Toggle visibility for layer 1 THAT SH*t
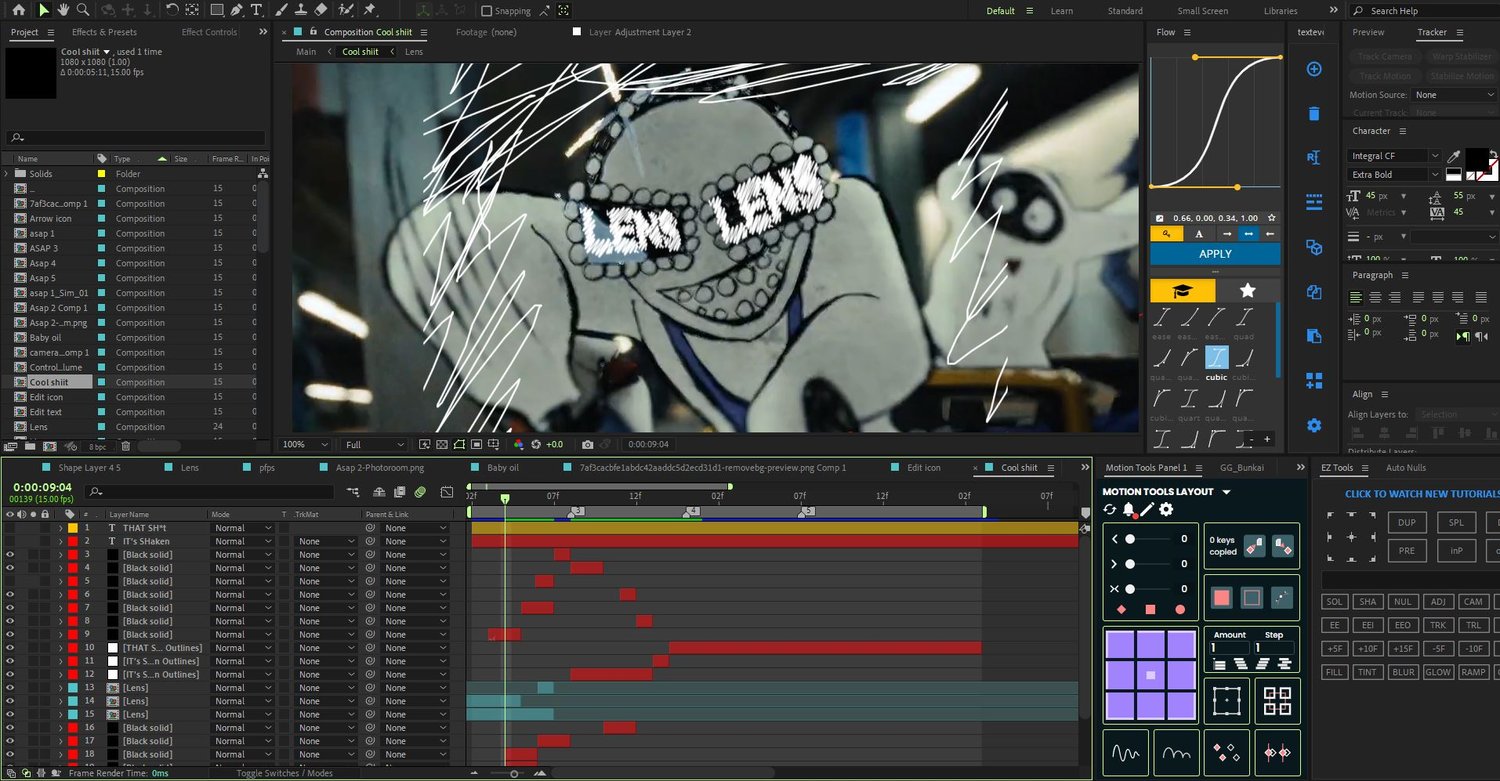Viewport: 1500px width, 781px height. click(10, 527)
